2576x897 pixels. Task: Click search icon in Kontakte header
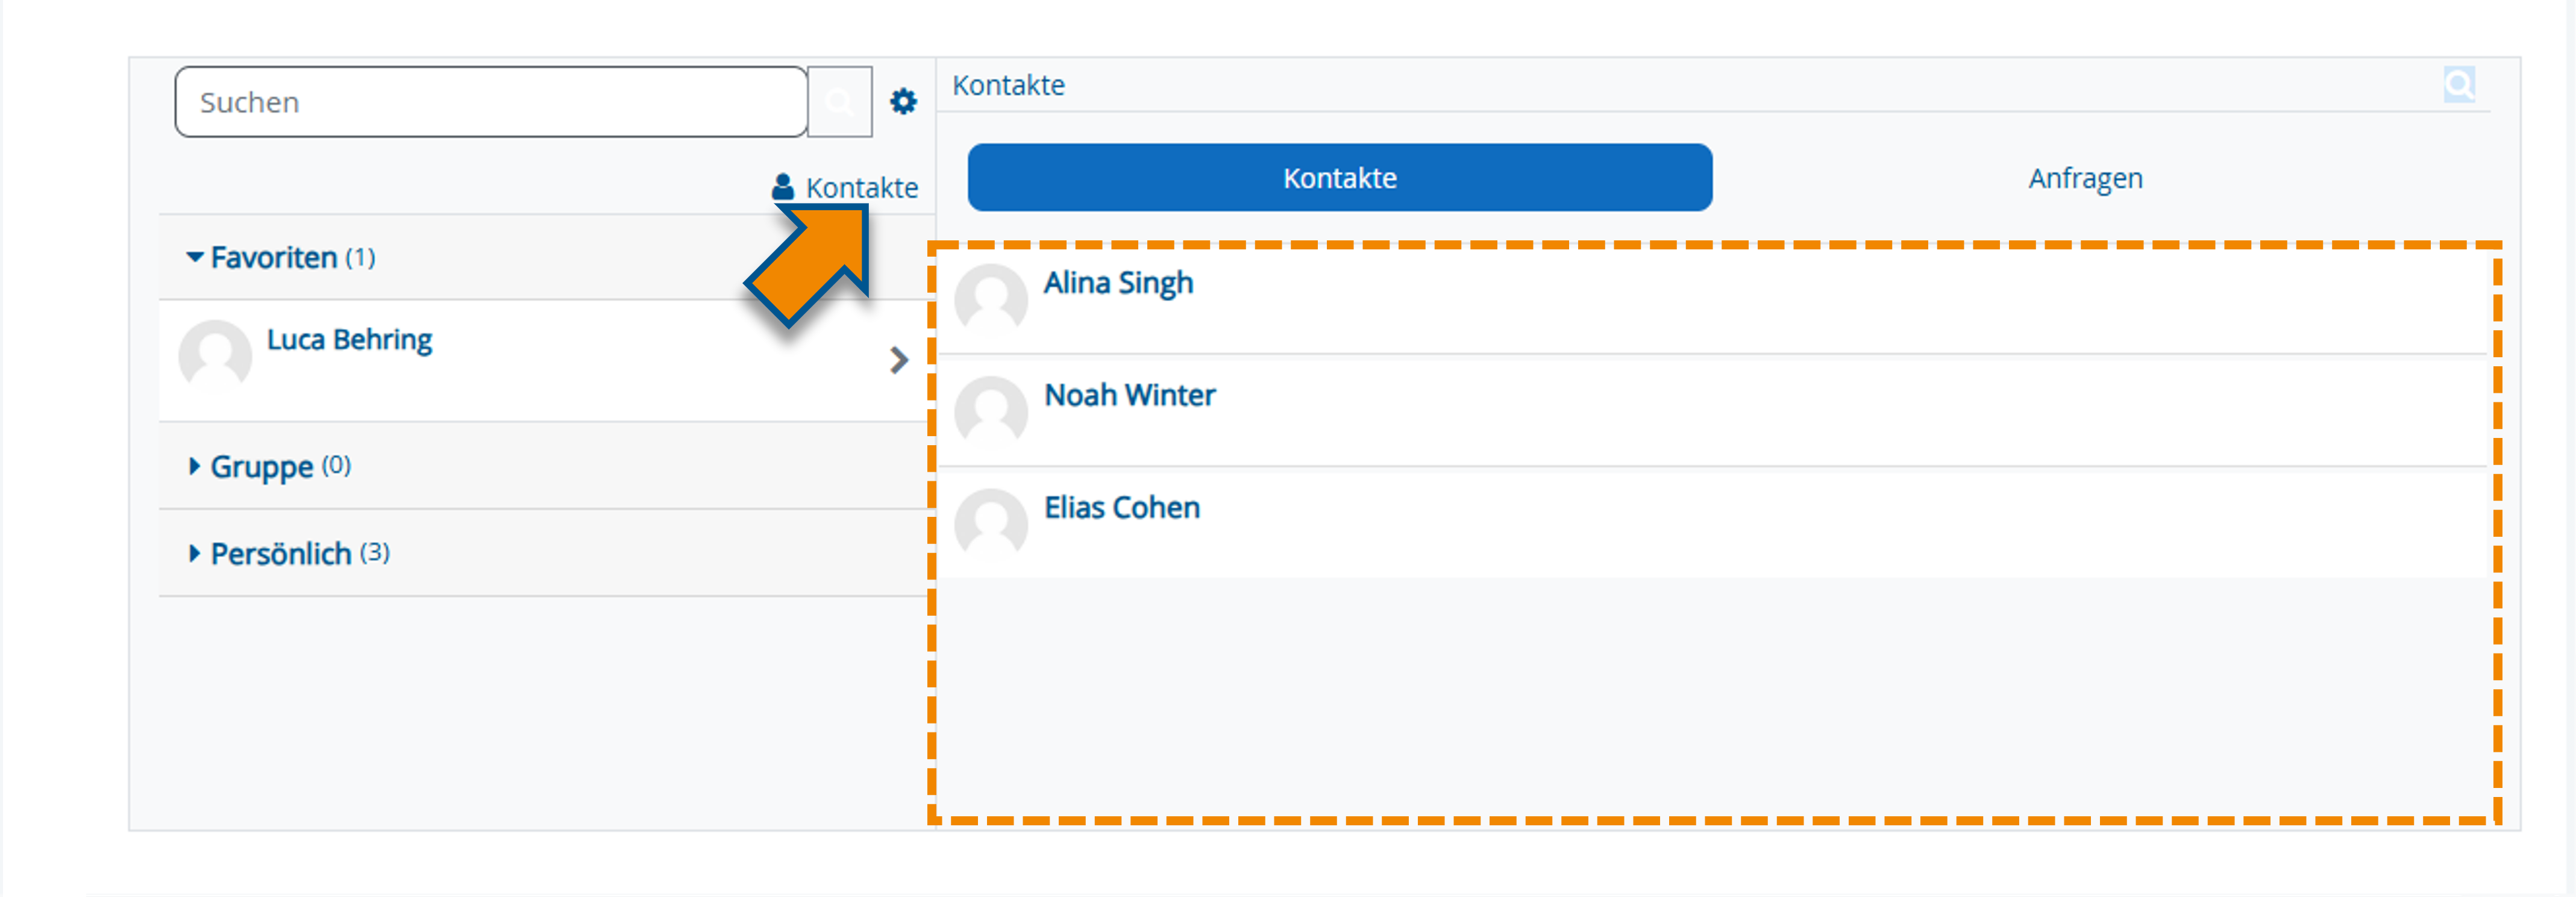(x=2458, y=85)
